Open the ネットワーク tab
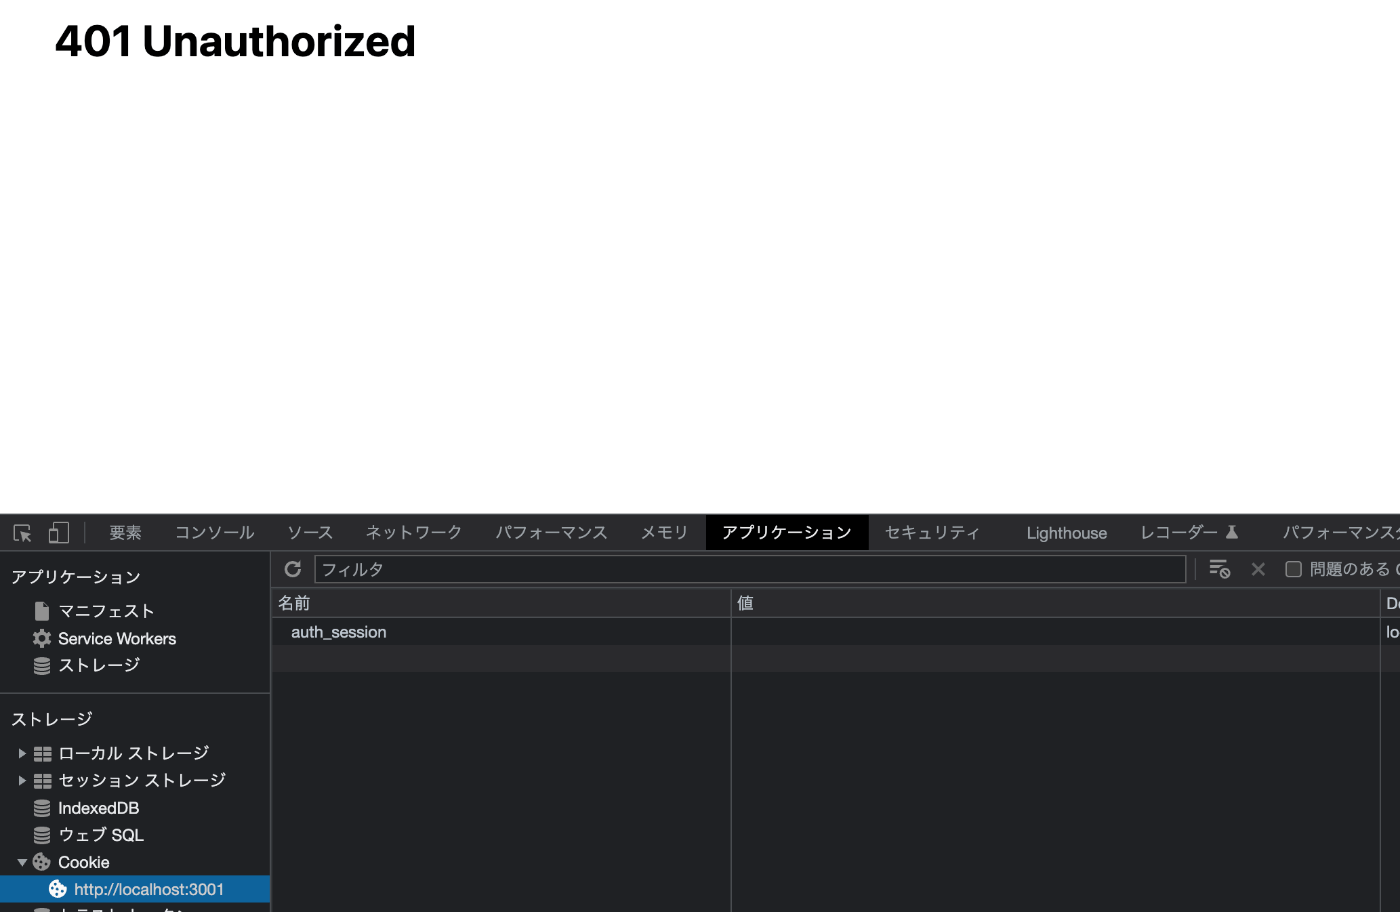Viewport: 1400px width, 912px height. click(x=414, y=533)
